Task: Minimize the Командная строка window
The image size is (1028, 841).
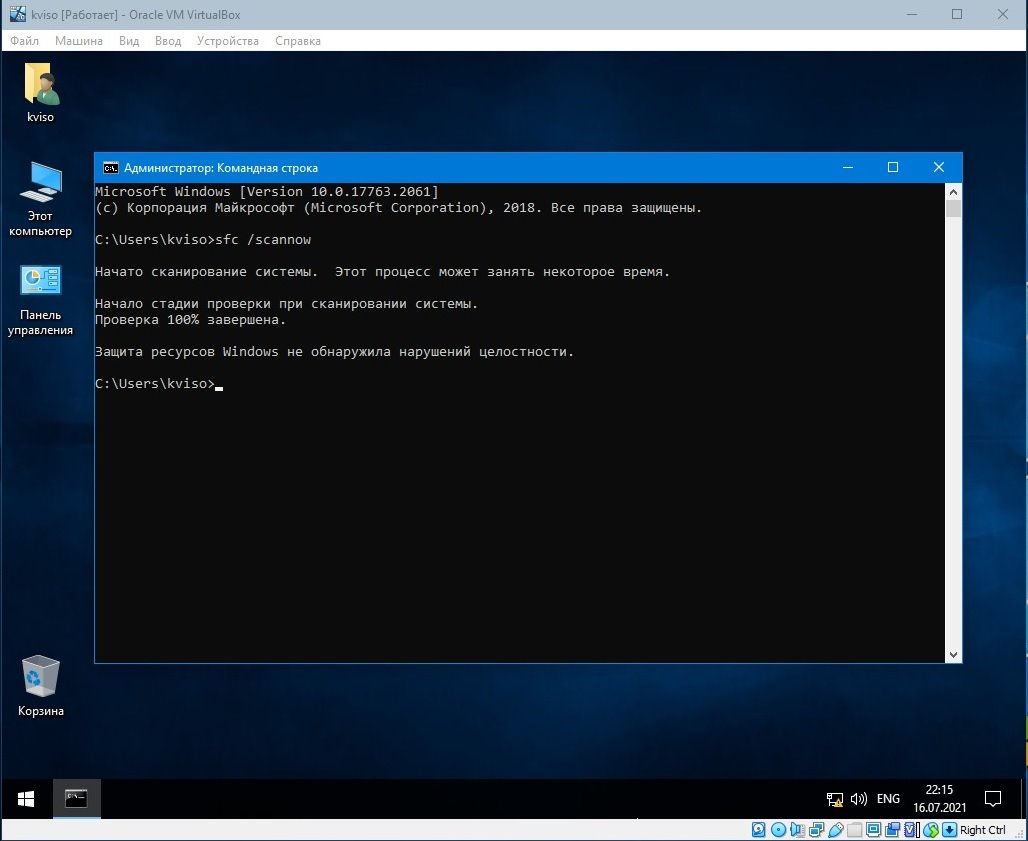Action: [x=848, y=168]
